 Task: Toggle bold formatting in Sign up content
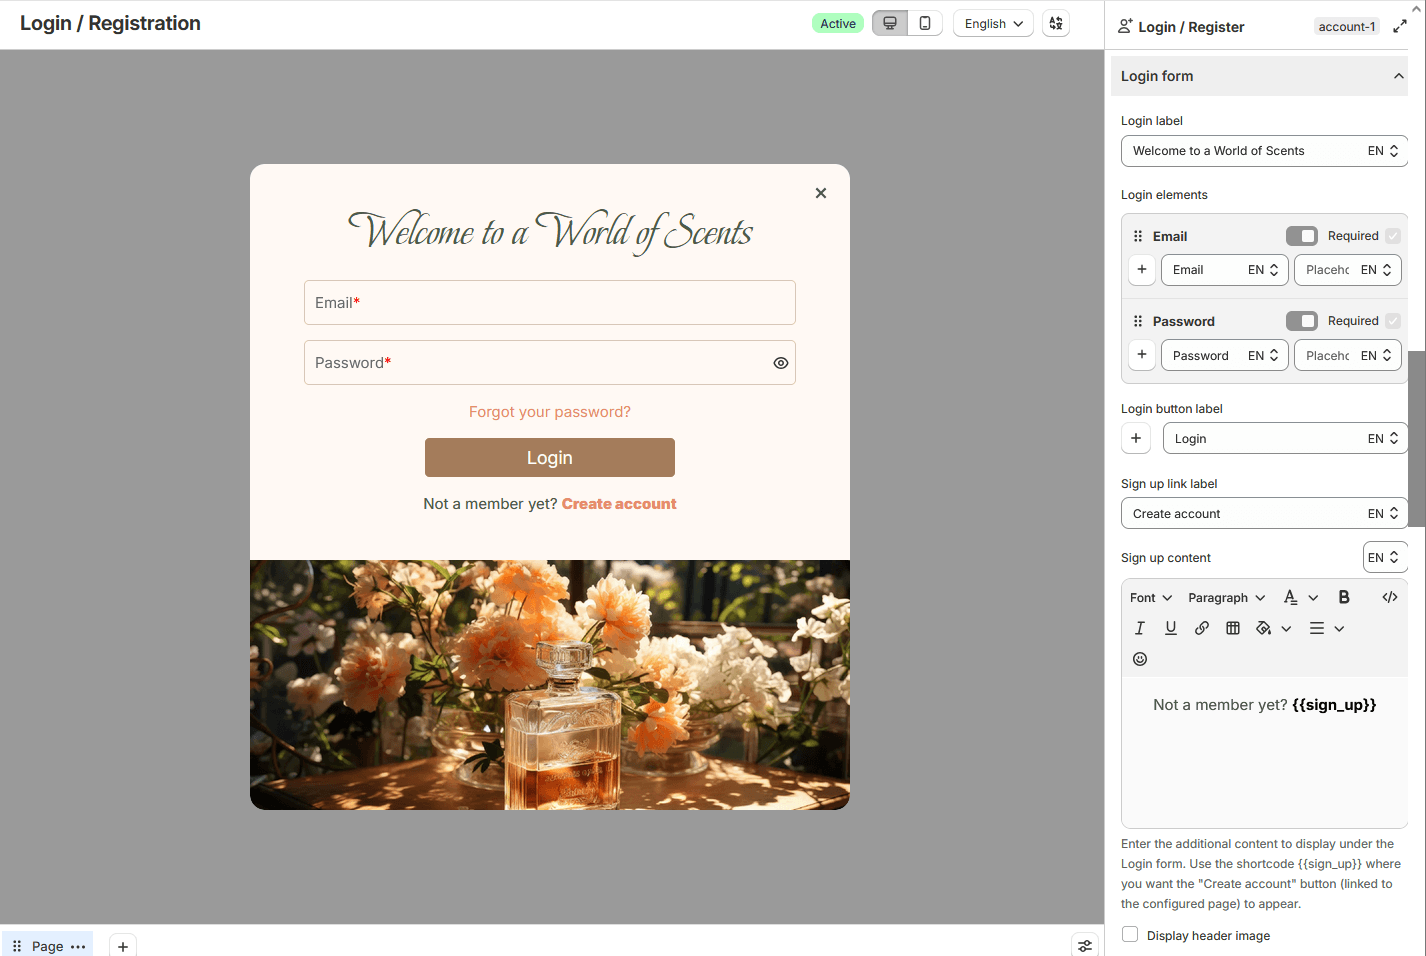coord(1344,597)
